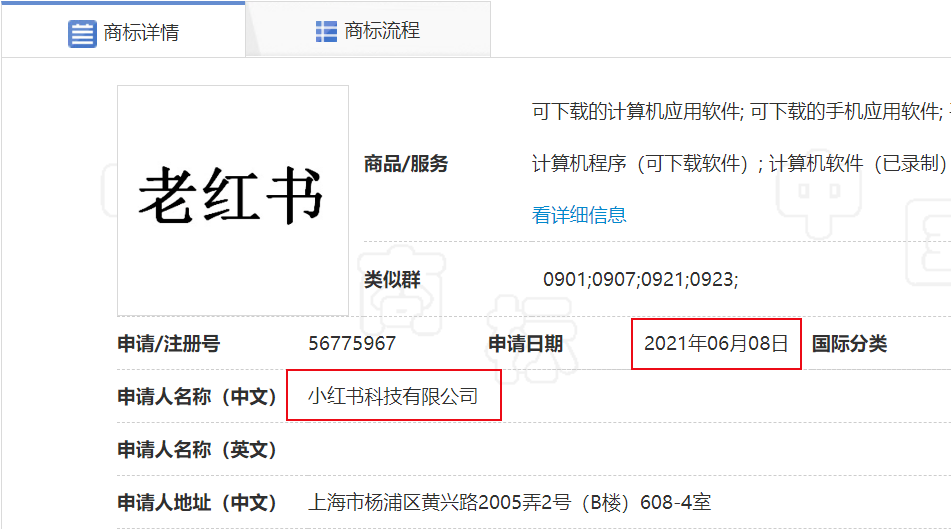
Task: Click the 申请日期 label
Action: tap(525, 343)
